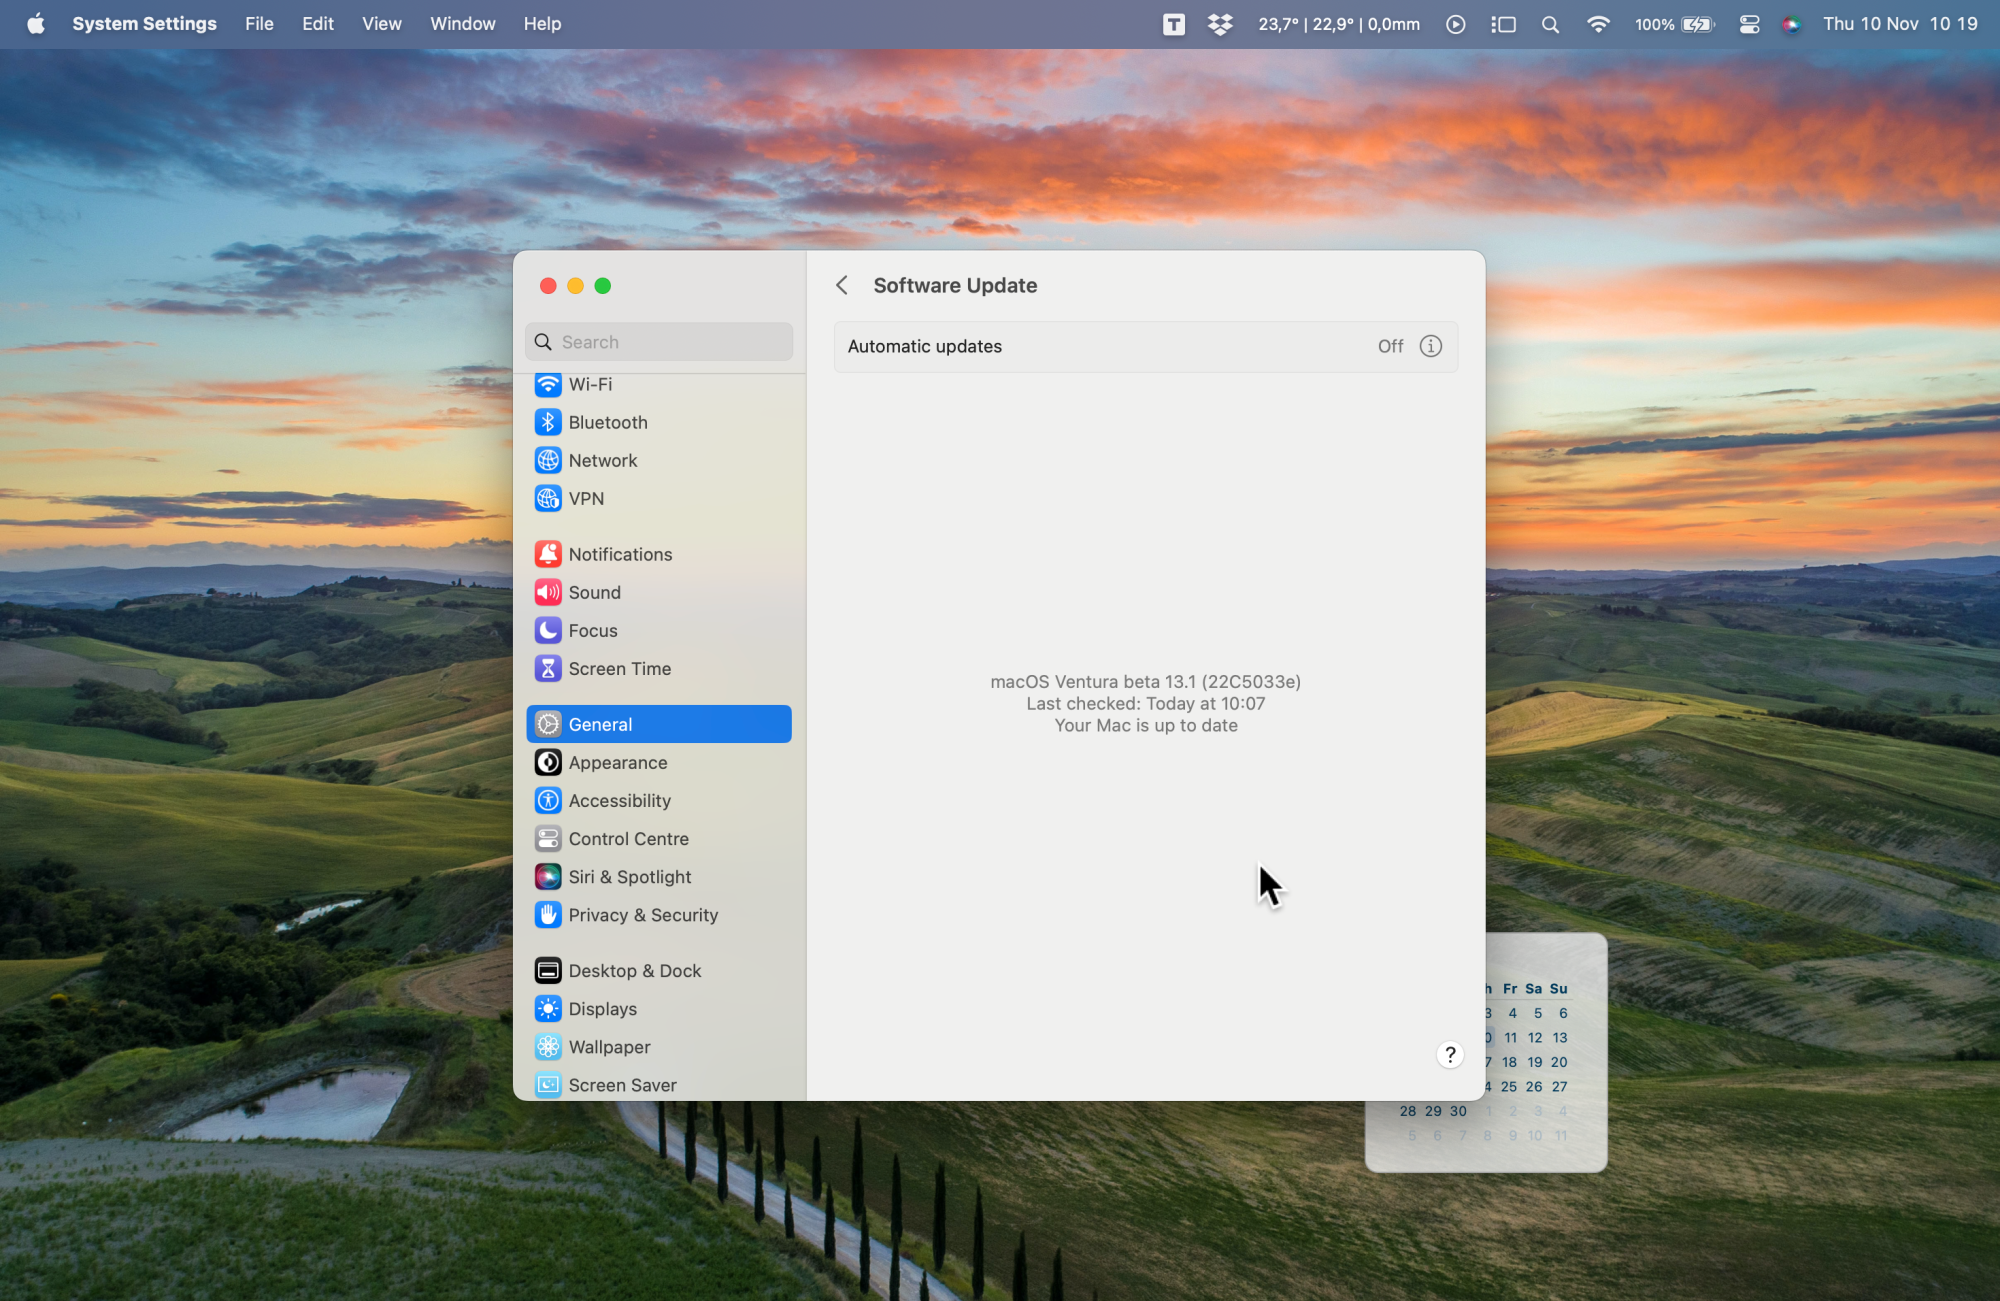Screen dimensions: 2000x1301
Task: Click the Automatic updates row
Action: 1146,346
